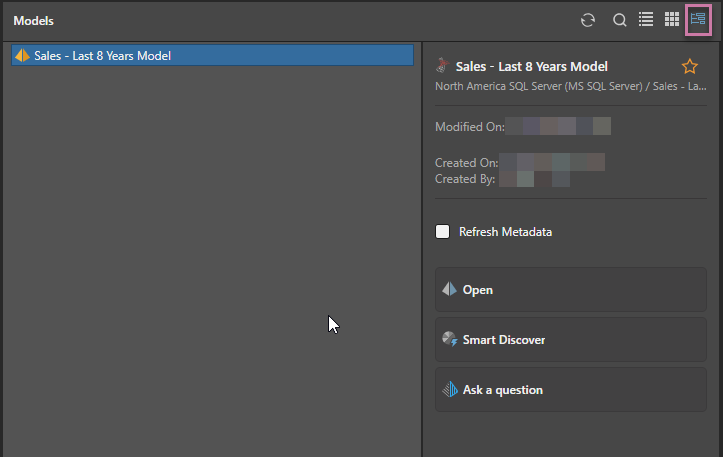This screenshot has height=457, width=723.
Task: Click the SQL Server icon beside model title
Action: point(443,67)
